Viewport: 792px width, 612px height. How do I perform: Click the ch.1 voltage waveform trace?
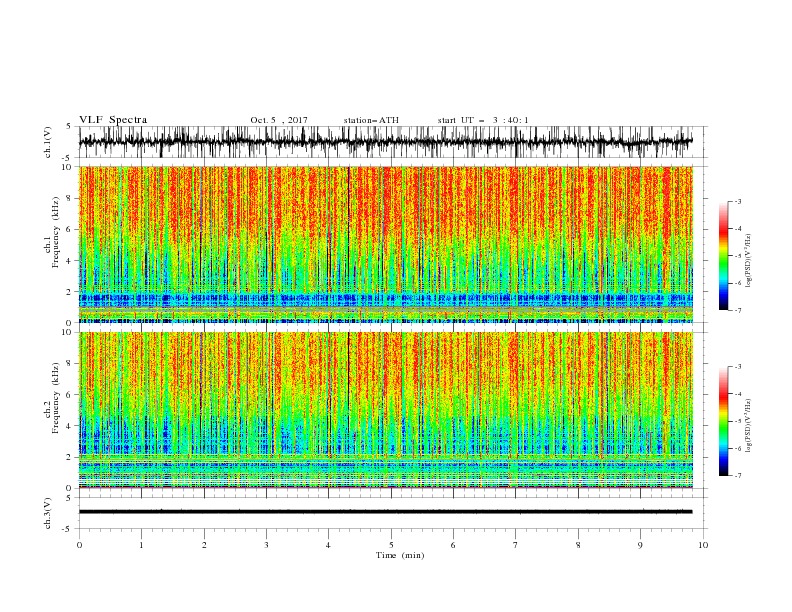385,142
